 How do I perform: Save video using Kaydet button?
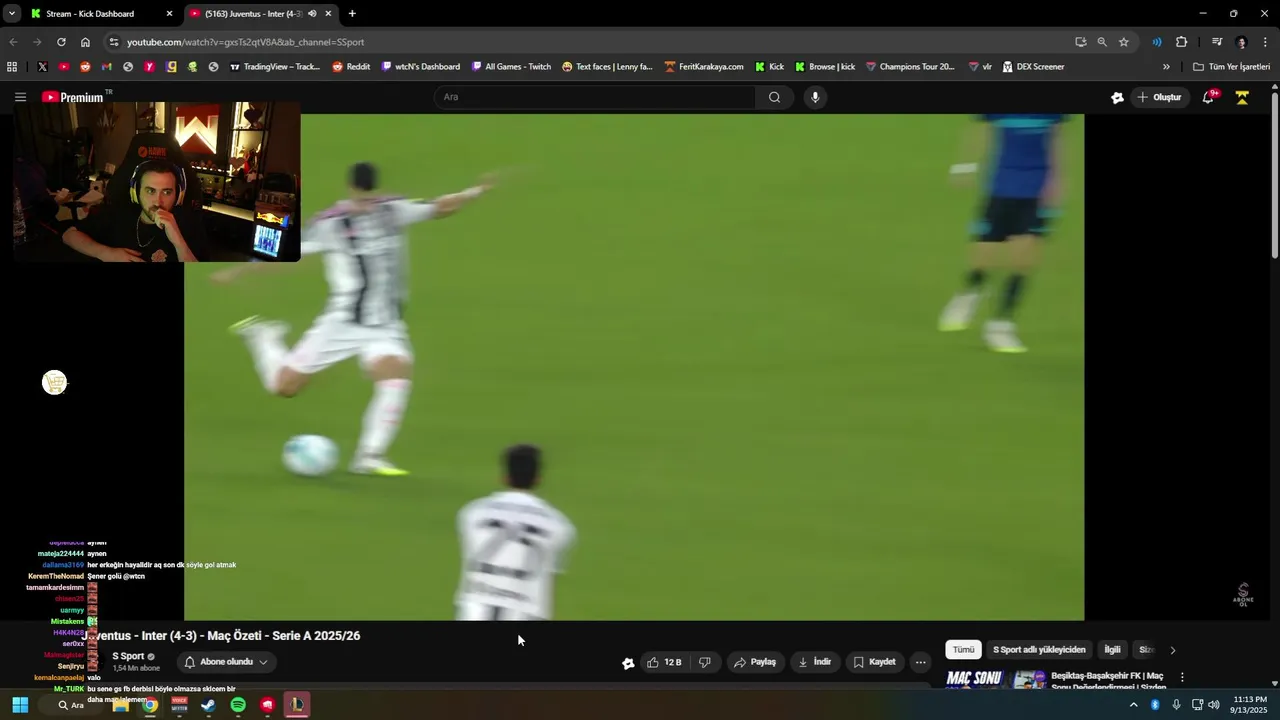tap(874, 662)
